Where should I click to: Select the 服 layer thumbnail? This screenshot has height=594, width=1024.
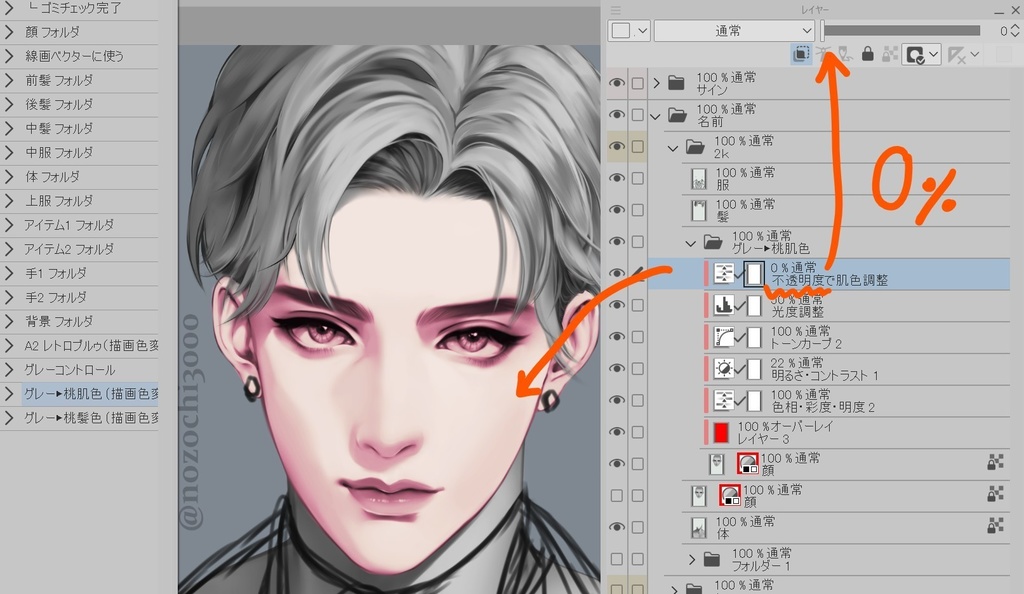tap(699, 178)
